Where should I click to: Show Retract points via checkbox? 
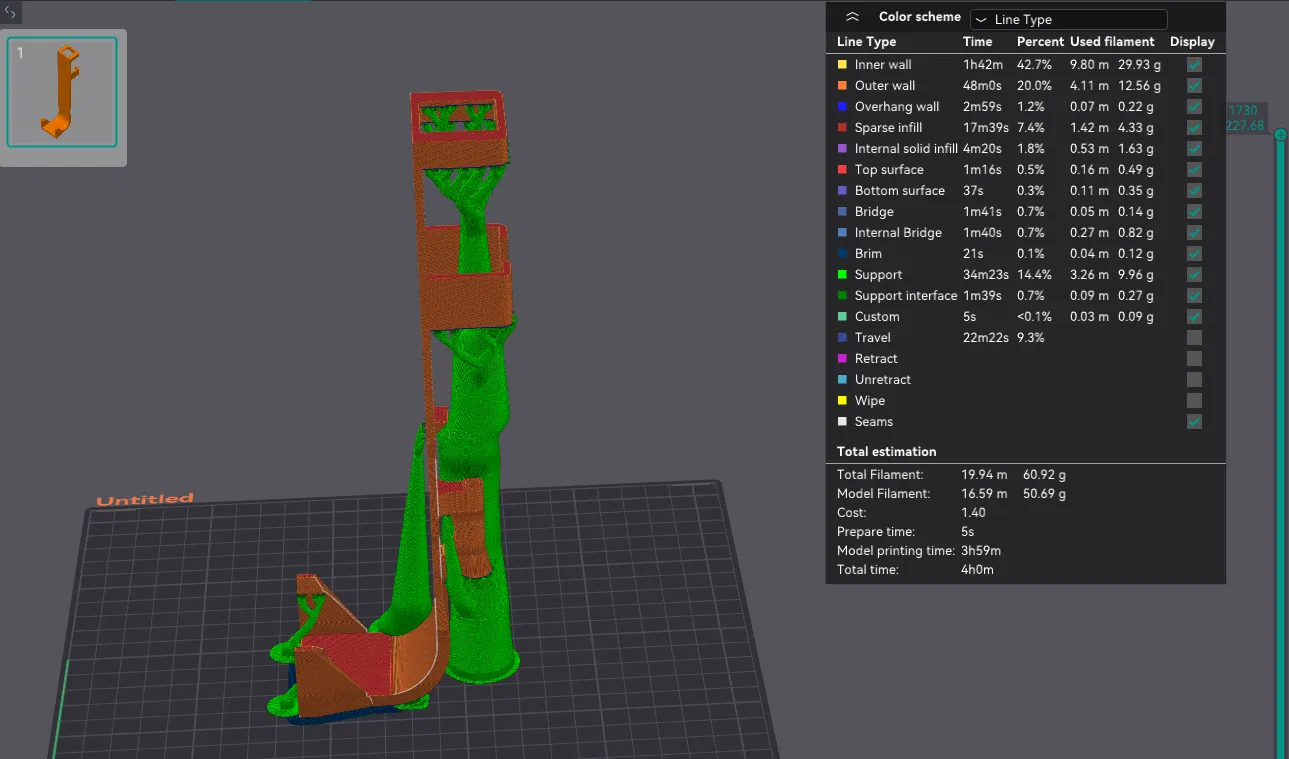pyautogui.click(x=1194, y=359)
